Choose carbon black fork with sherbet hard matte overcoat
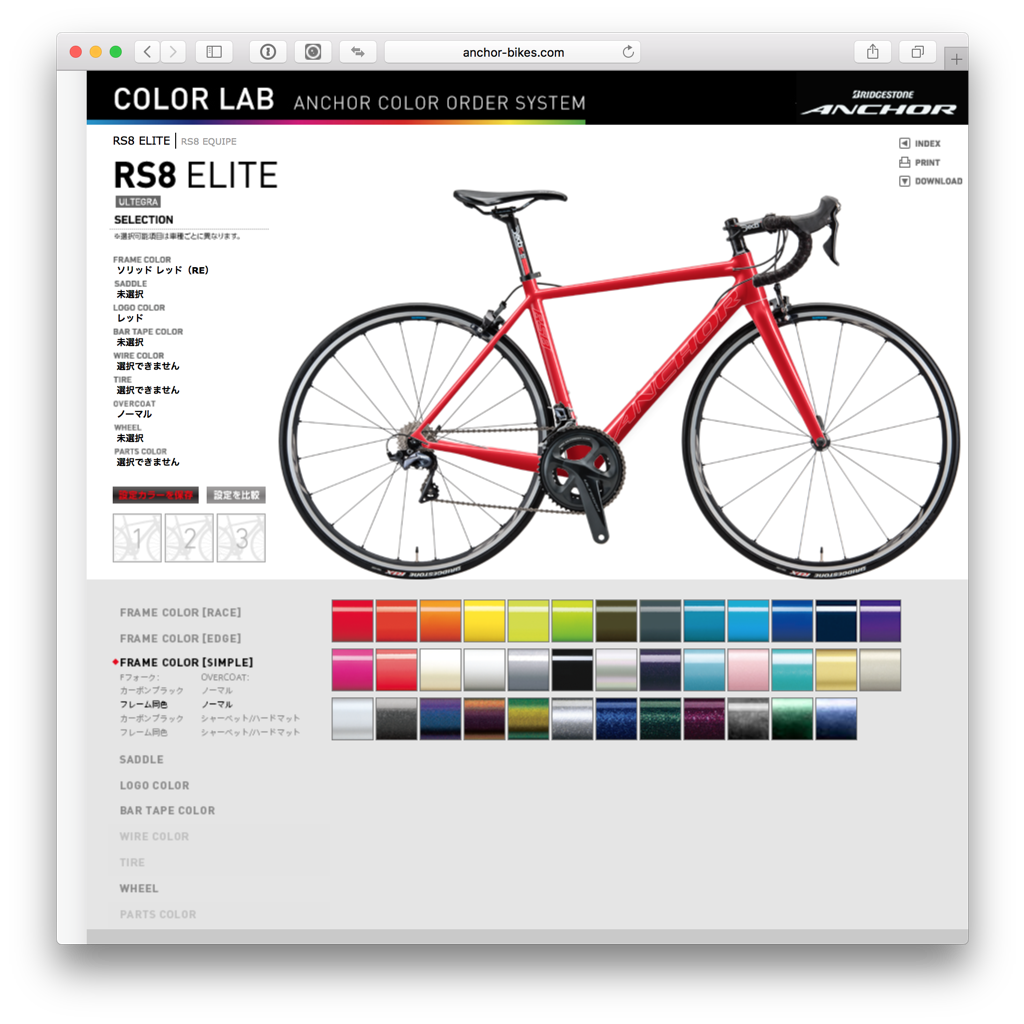This screenshot has width=1024, height=1024. click(209, 718)
